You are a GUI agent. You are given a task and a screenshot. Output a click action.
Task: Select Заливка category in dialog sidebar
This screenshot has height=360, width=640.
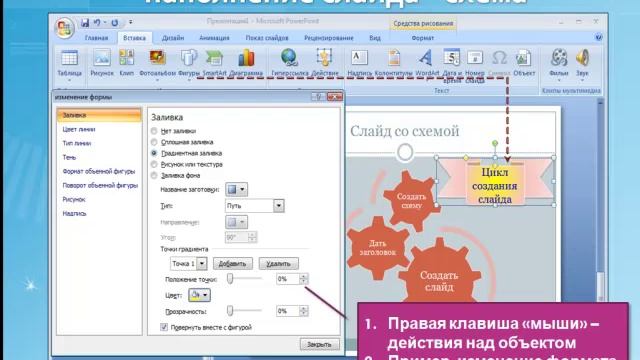99,115
